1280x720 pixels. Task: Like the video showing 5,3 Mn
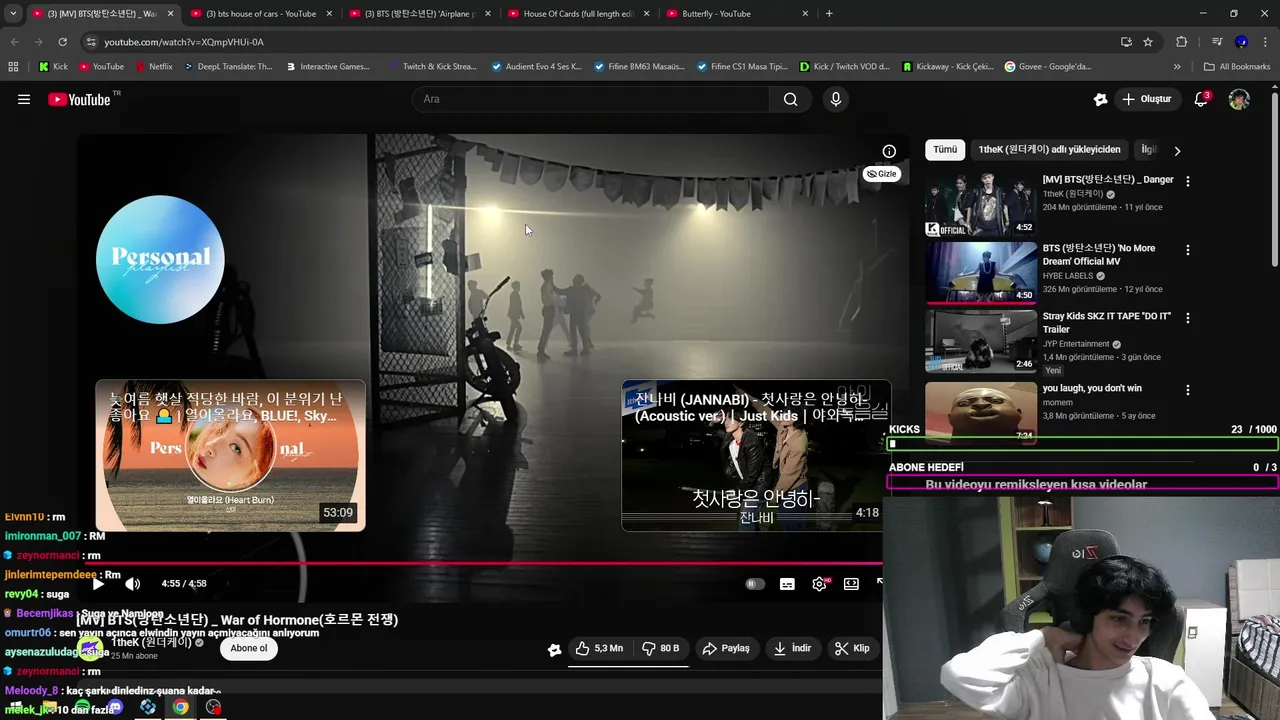point(598,648)
